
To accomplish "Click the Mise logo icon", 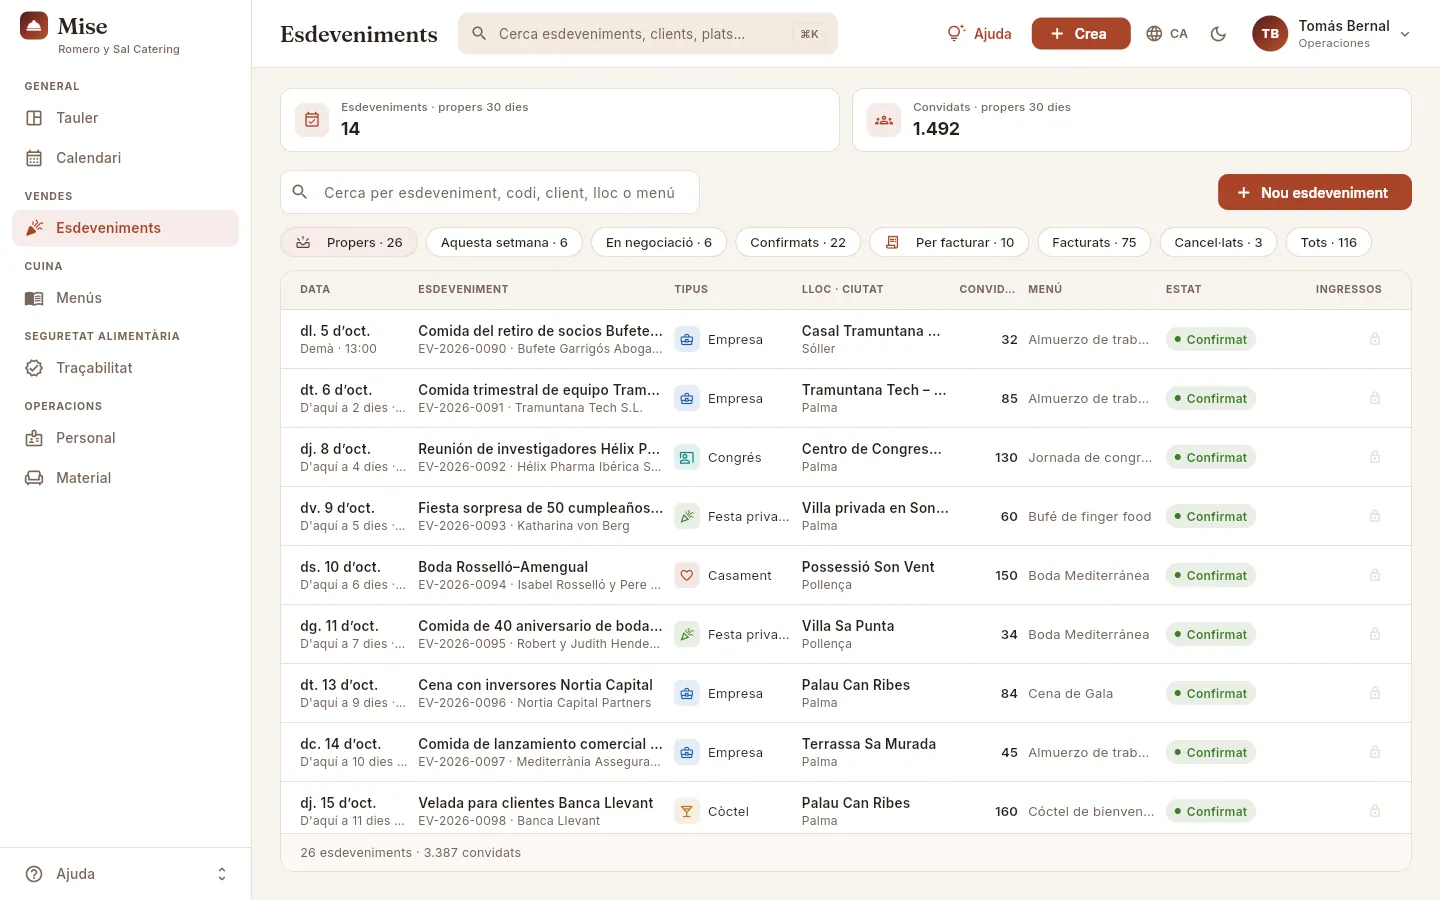I will coord(34,26).
